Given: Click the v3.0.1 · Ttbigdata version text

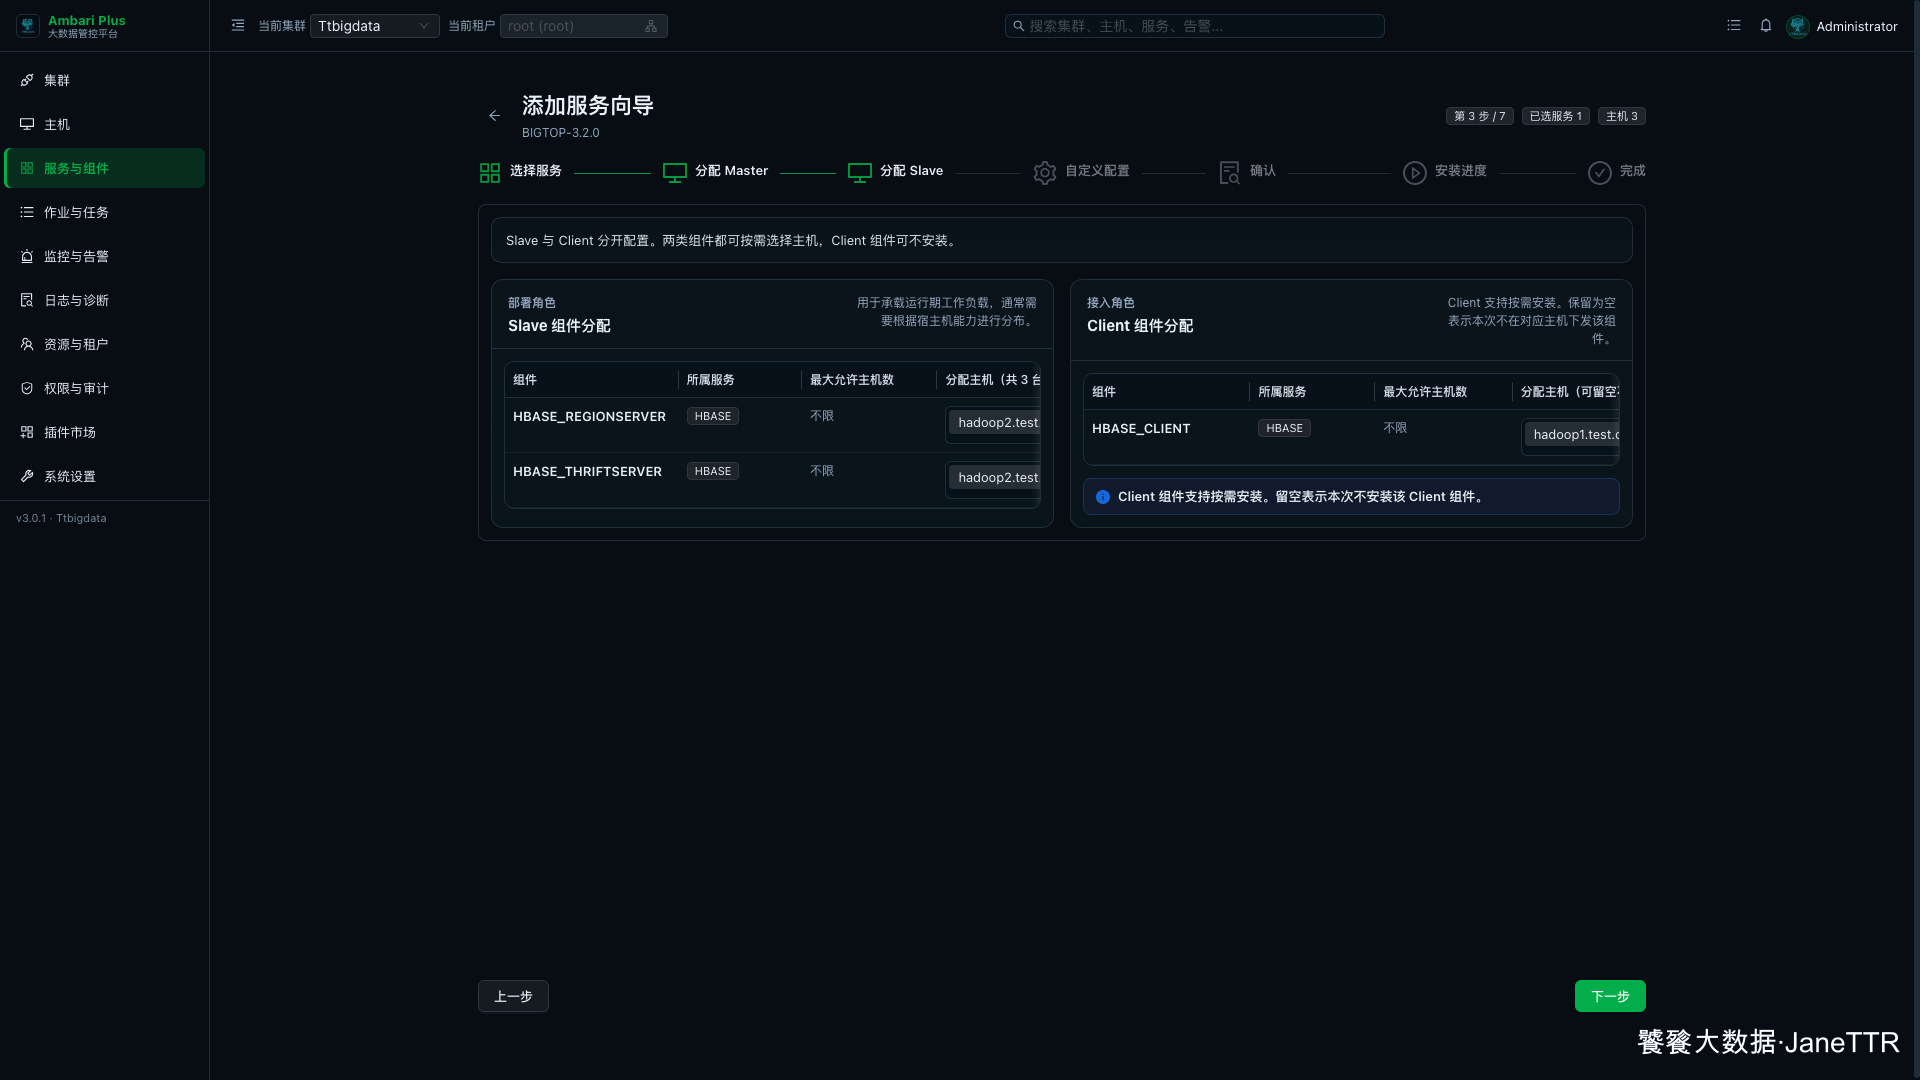Looking at the screenshot, I should point(61,518).
